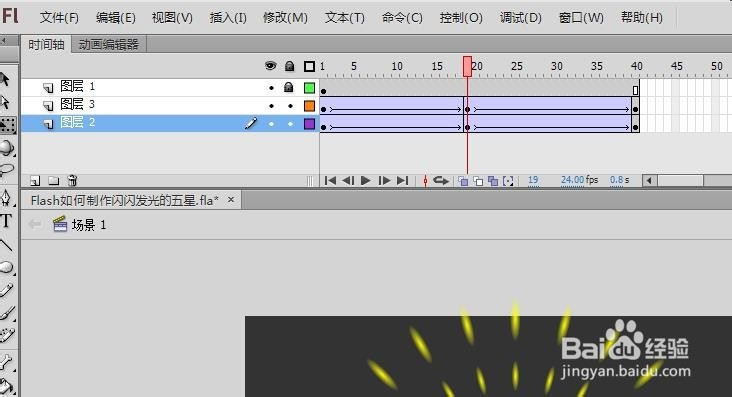Screen dimensions: 732x397
Task: Select the Deco tool
Action: coord(6,335)
